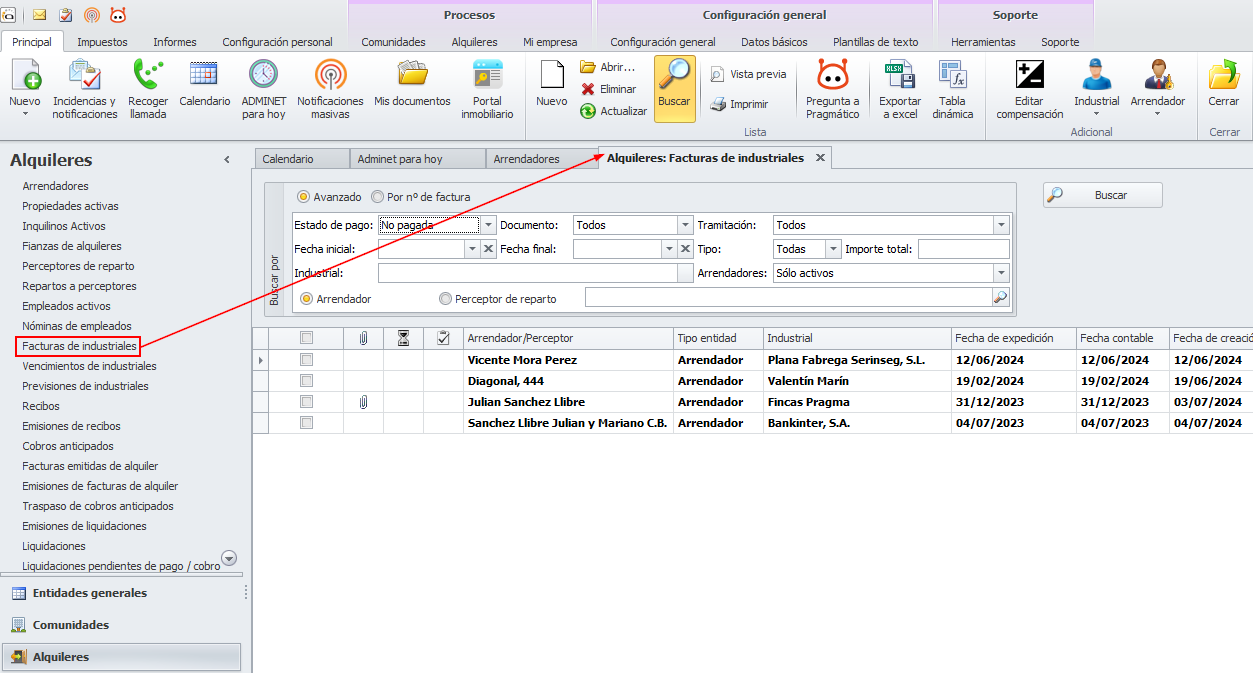
Task: Select the 'Por nº de factura' radio option
Action: pos(378,197)
